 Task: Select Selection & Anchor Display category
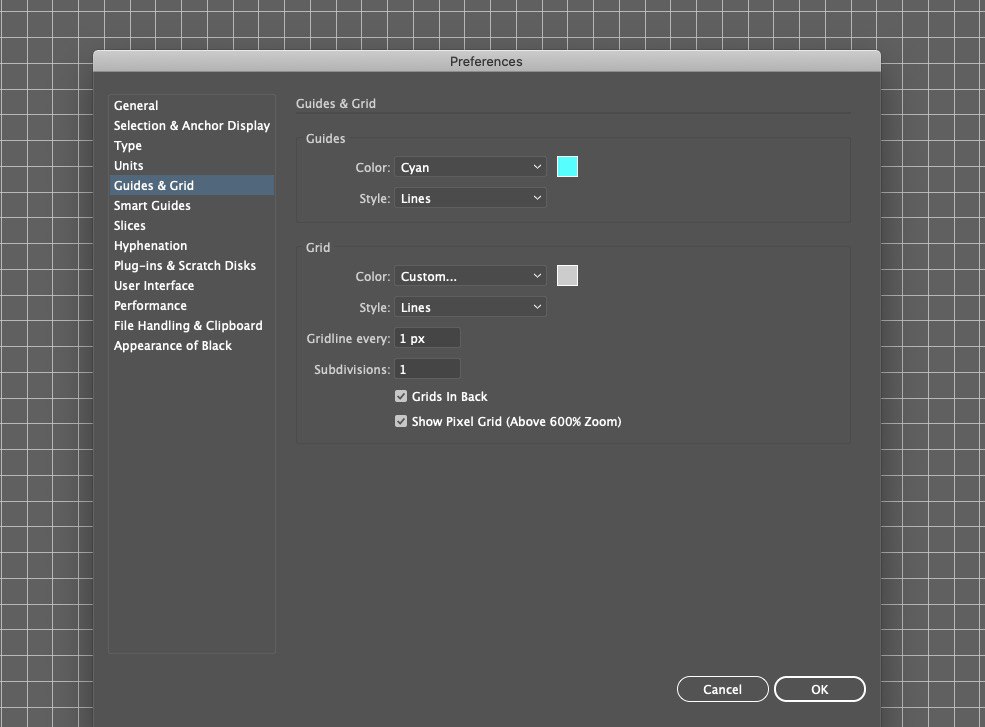coord(192,126)
